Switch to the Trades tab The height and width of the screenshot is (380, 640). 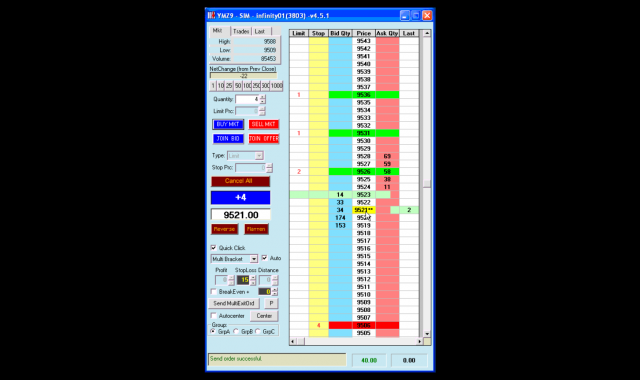tap(241, 31)
